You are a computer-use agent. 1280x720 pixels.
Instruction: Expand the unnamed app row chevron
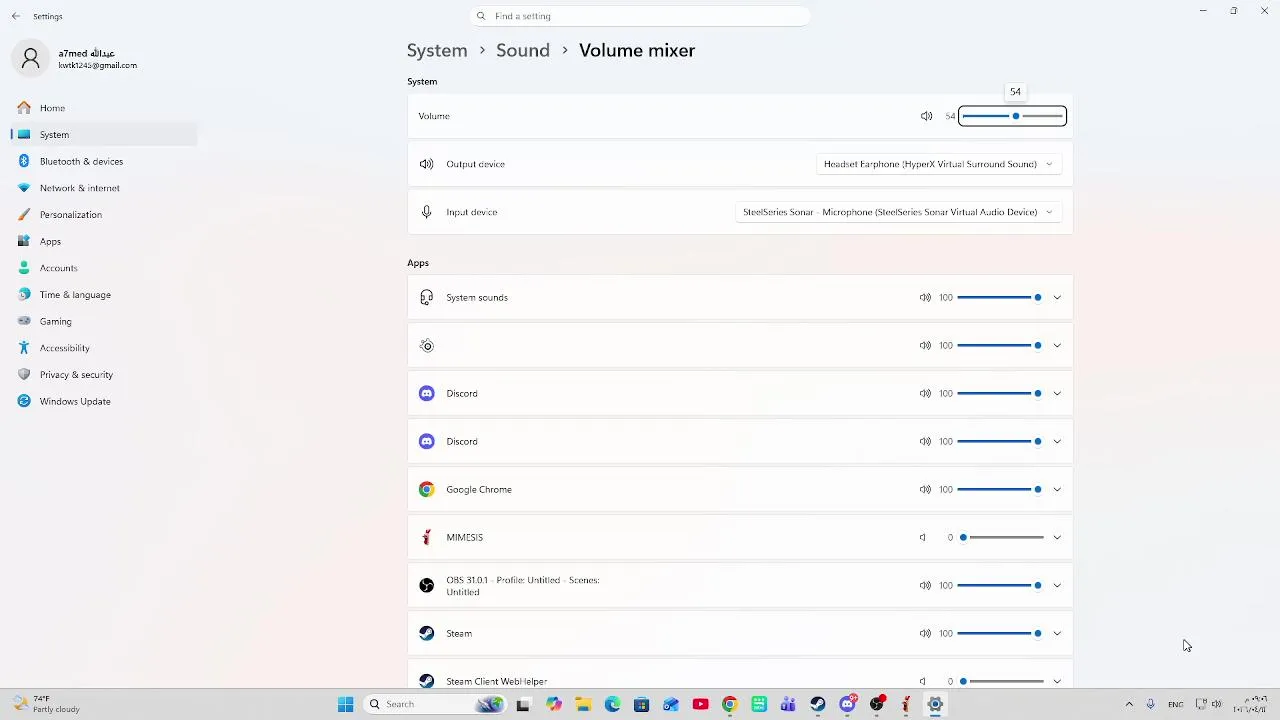(1057, 345)
